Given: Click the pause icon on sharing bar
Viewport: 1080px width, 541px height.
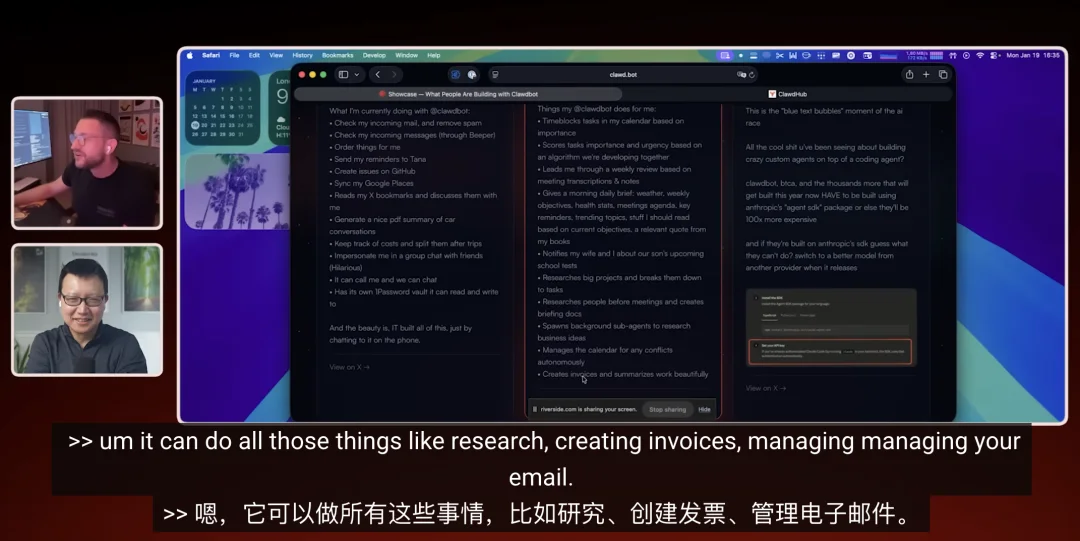Looking at the screenshot, I should [534, 409].
